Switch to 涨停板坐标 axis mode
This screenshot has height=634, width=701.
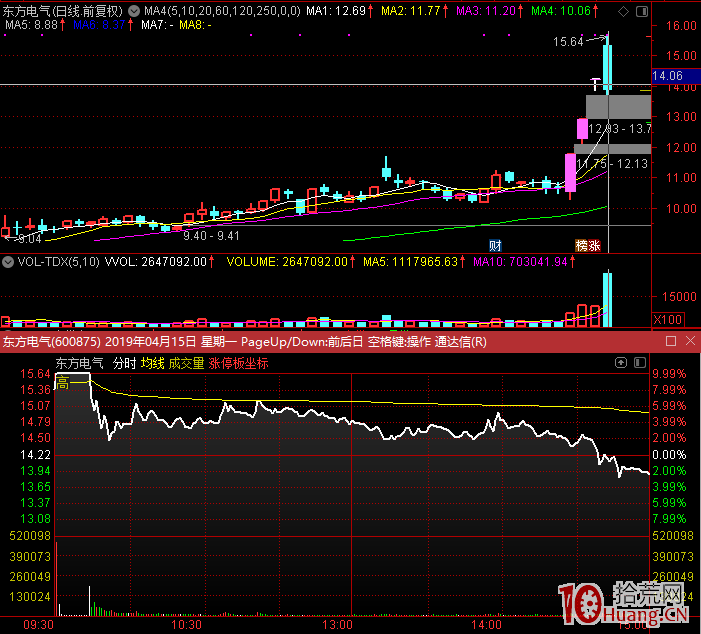click(238, 363)
